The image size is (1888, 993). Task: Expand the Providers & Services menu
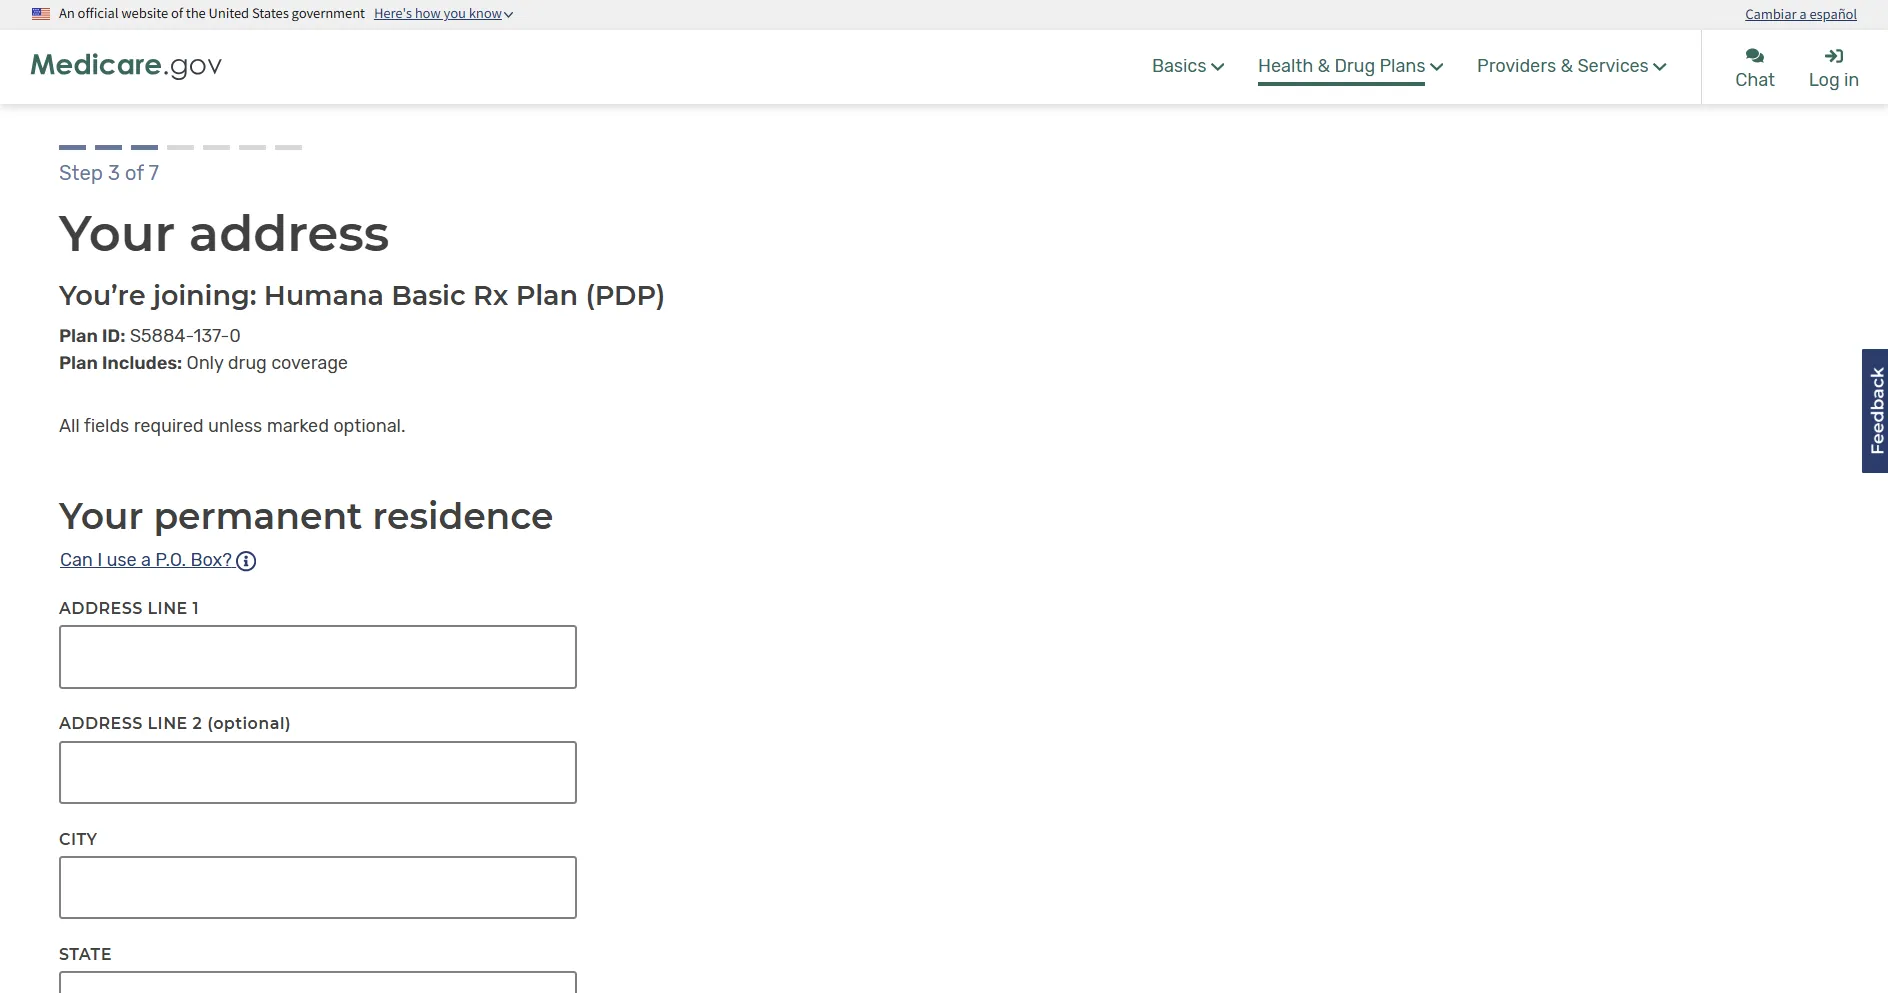click(1571, 66)
